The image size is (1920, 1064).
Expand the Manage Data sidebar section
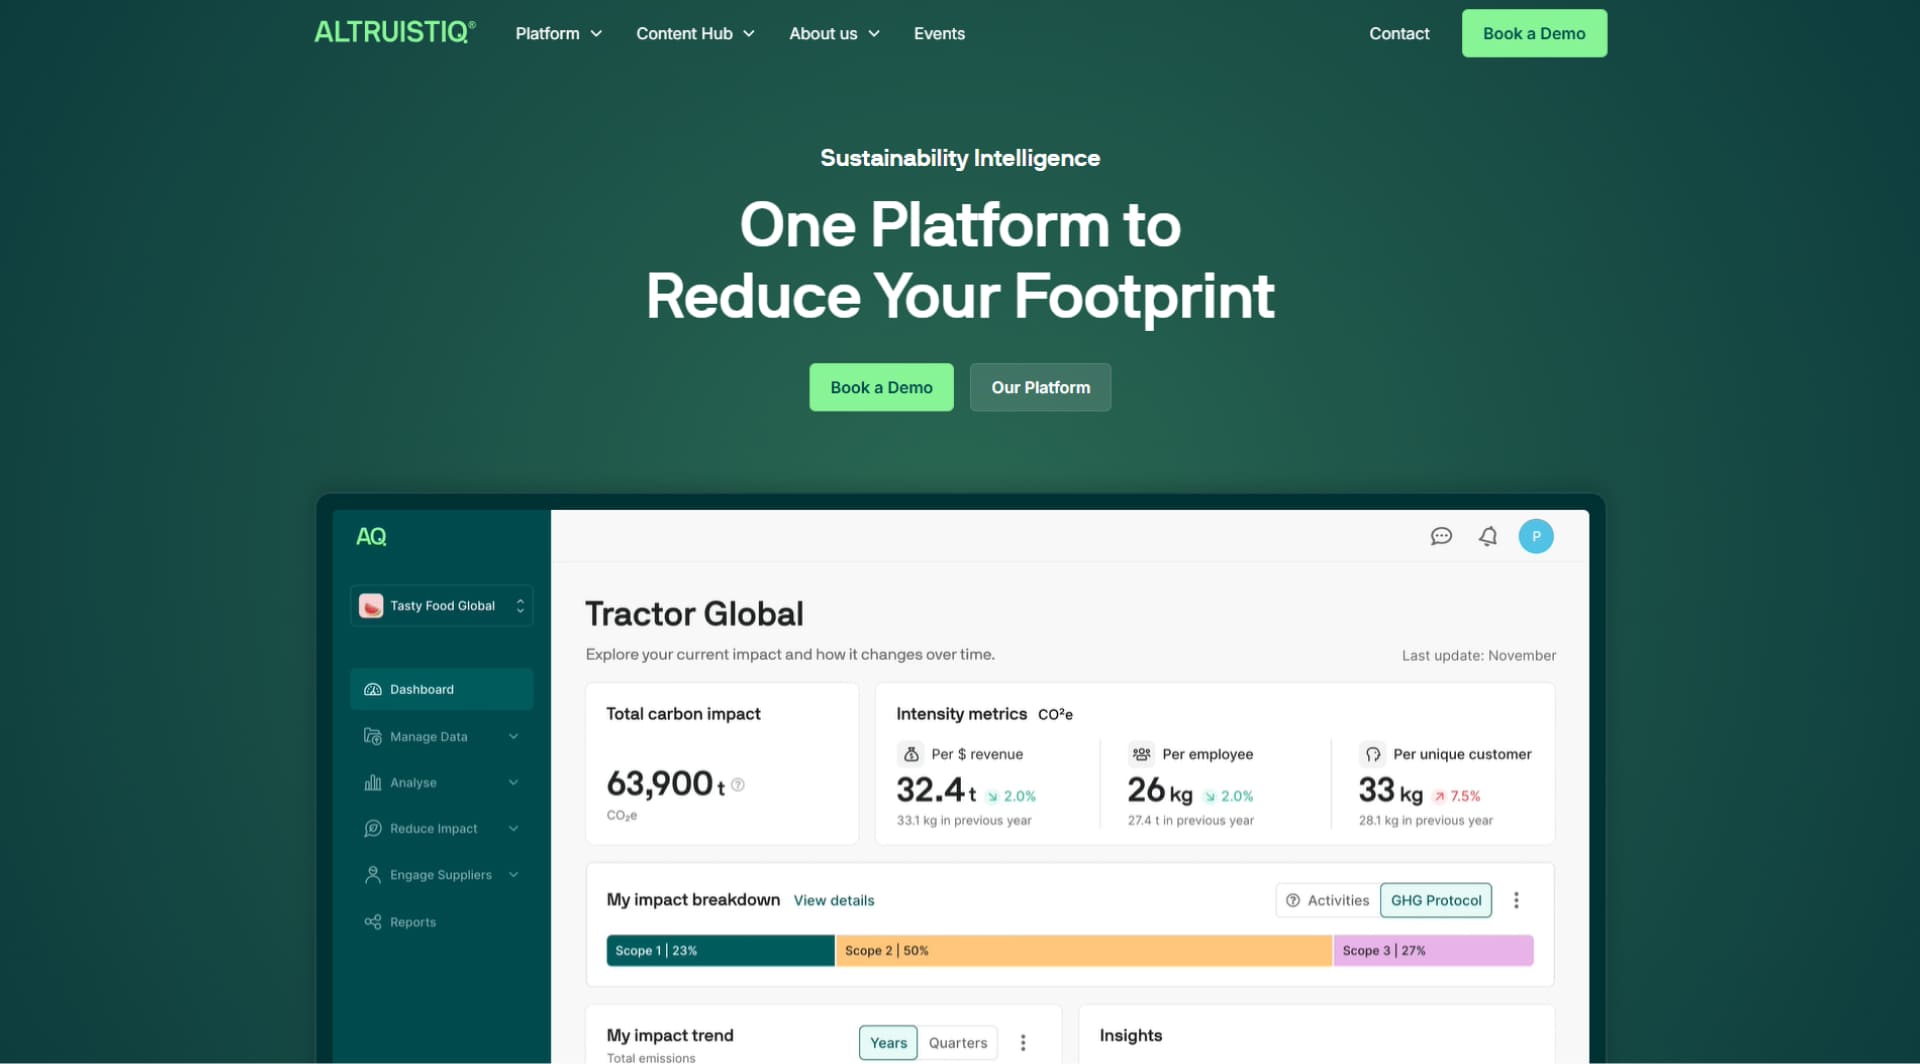tap(441, 737)
